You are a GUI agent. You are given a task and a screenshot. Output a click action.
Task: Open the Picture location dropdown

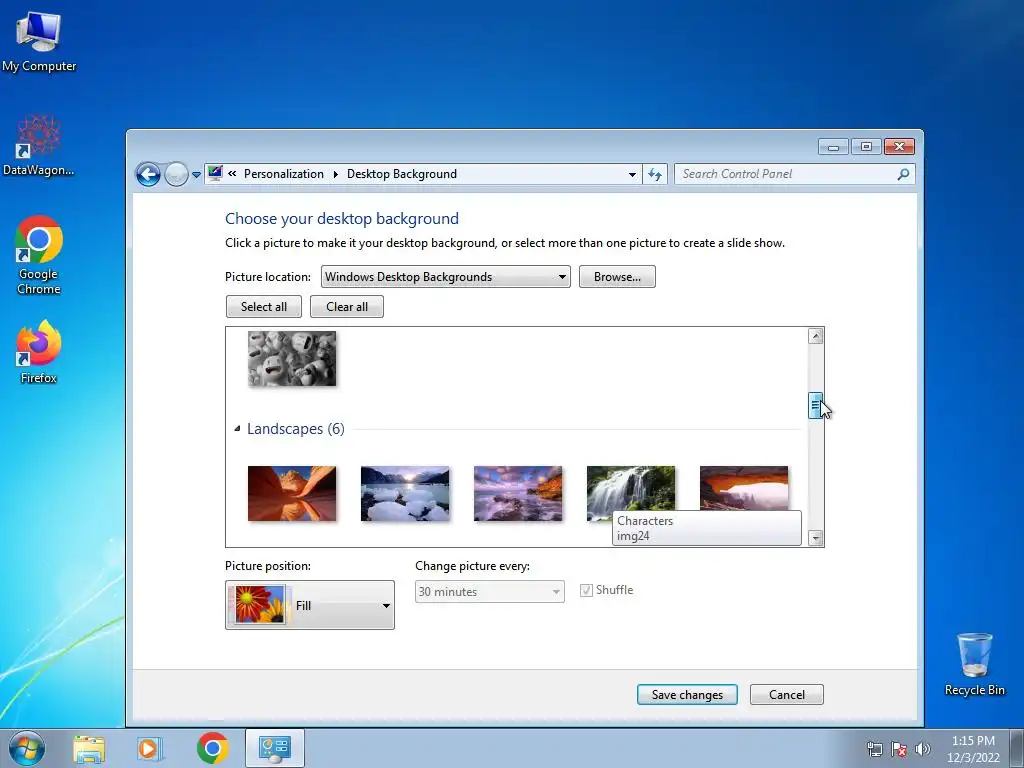[x=445, y=277]
